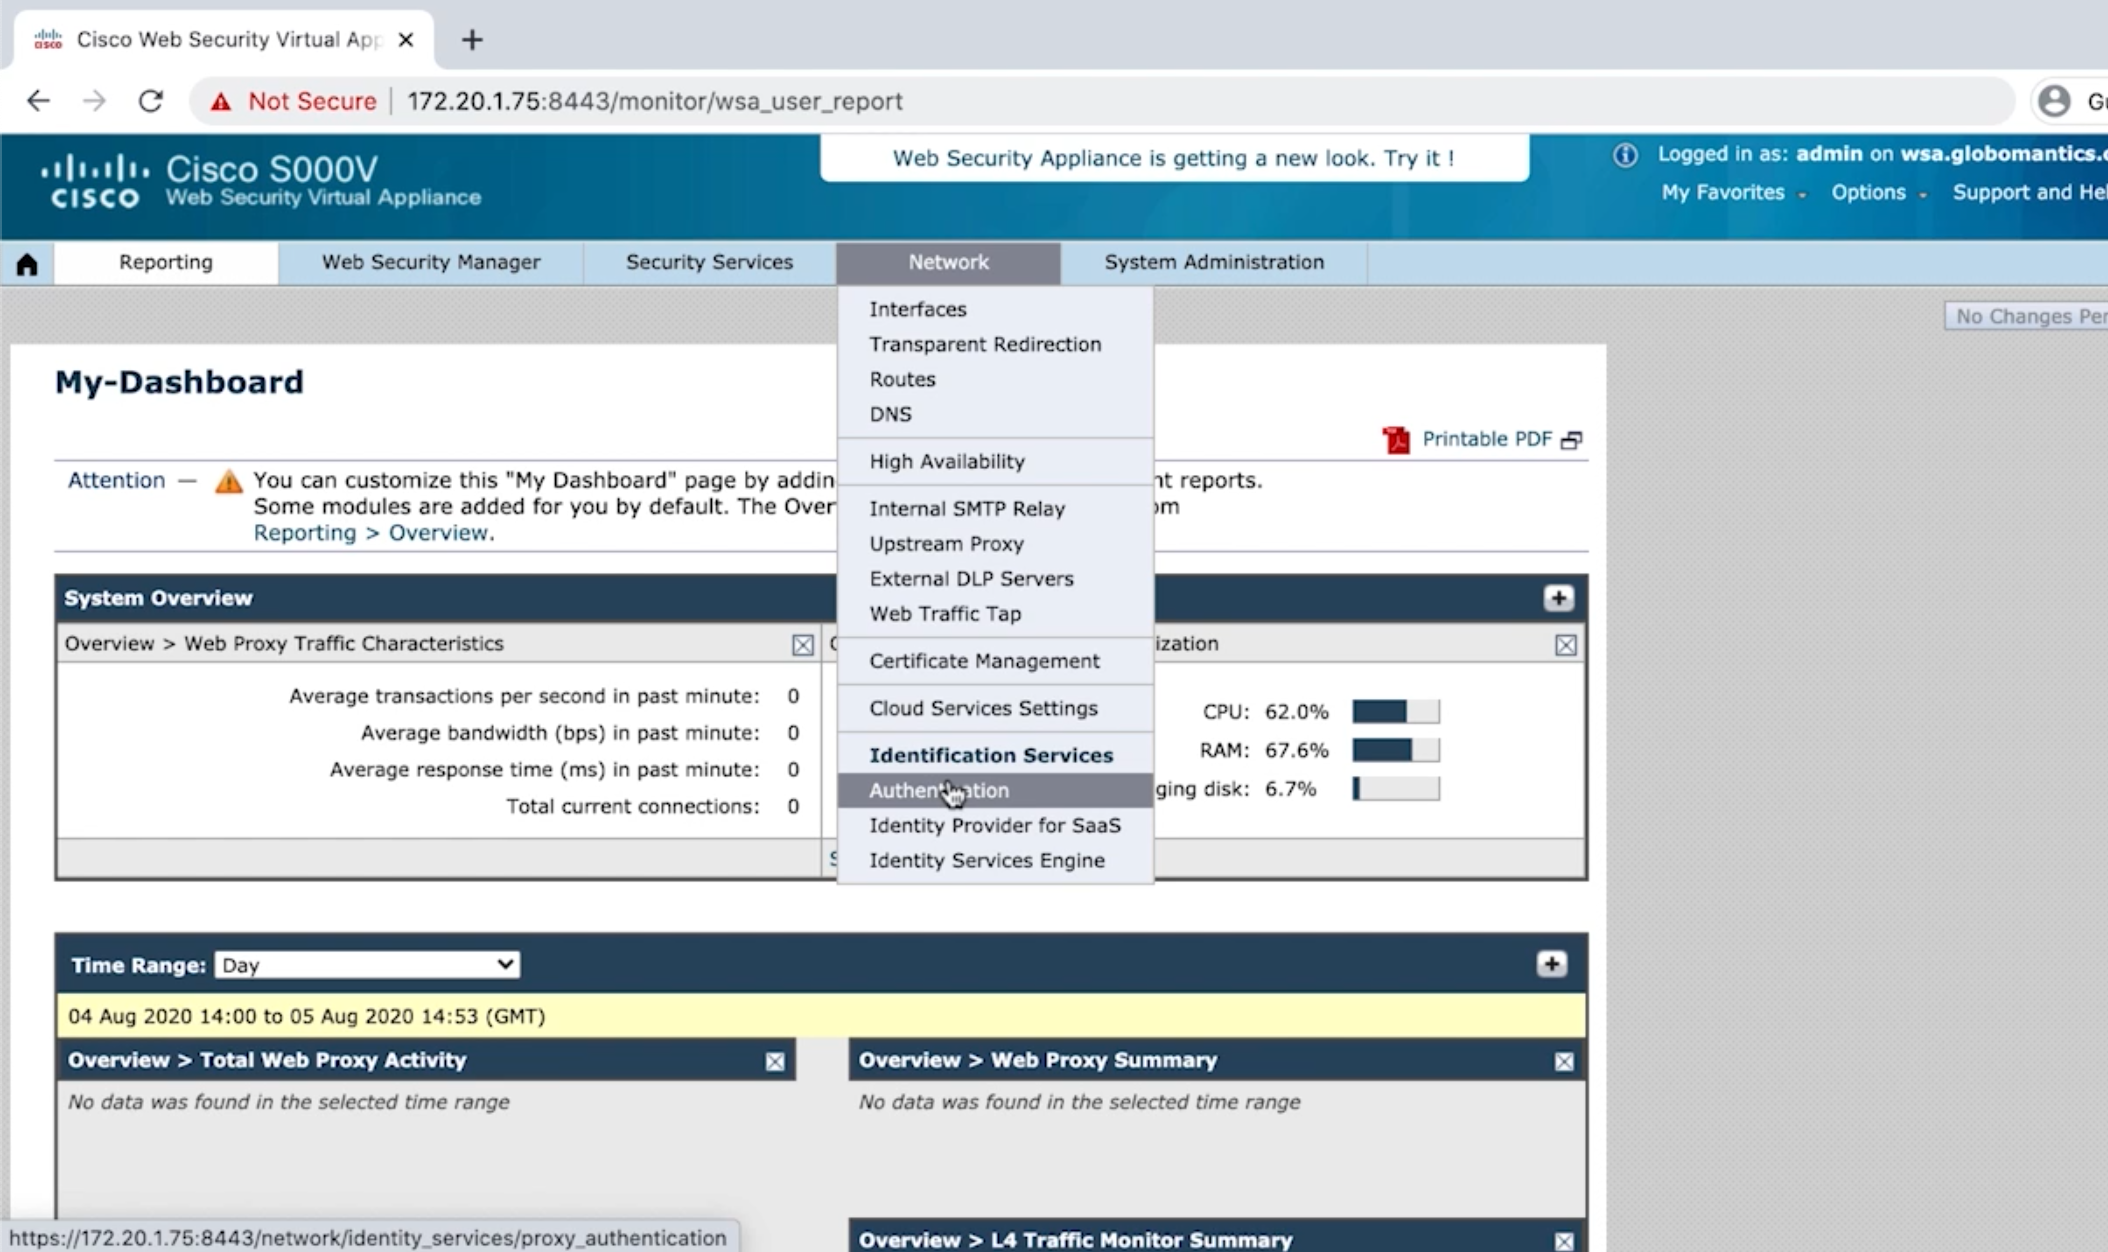Close the Total Web Proxy Activity module

[775, 1061]
